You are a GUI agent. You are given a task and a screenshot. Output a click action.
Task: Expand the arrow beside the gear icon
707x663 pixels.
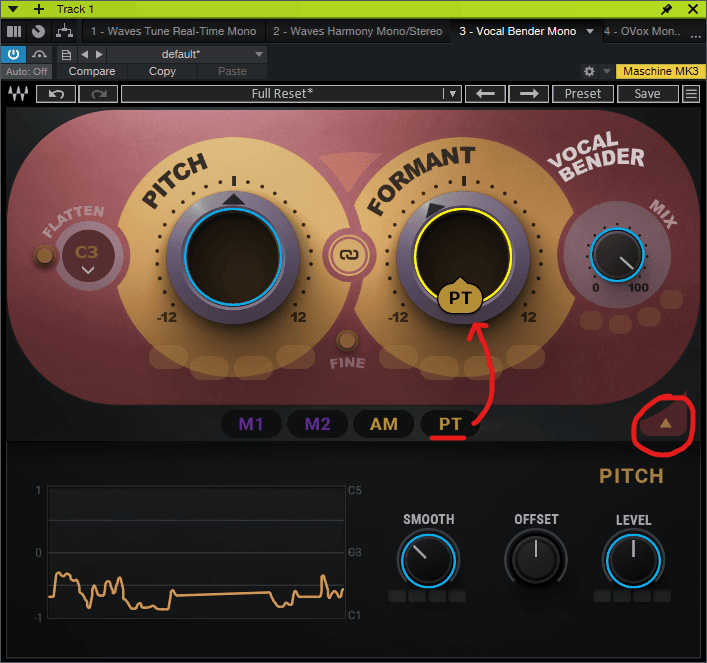point(607,71)
